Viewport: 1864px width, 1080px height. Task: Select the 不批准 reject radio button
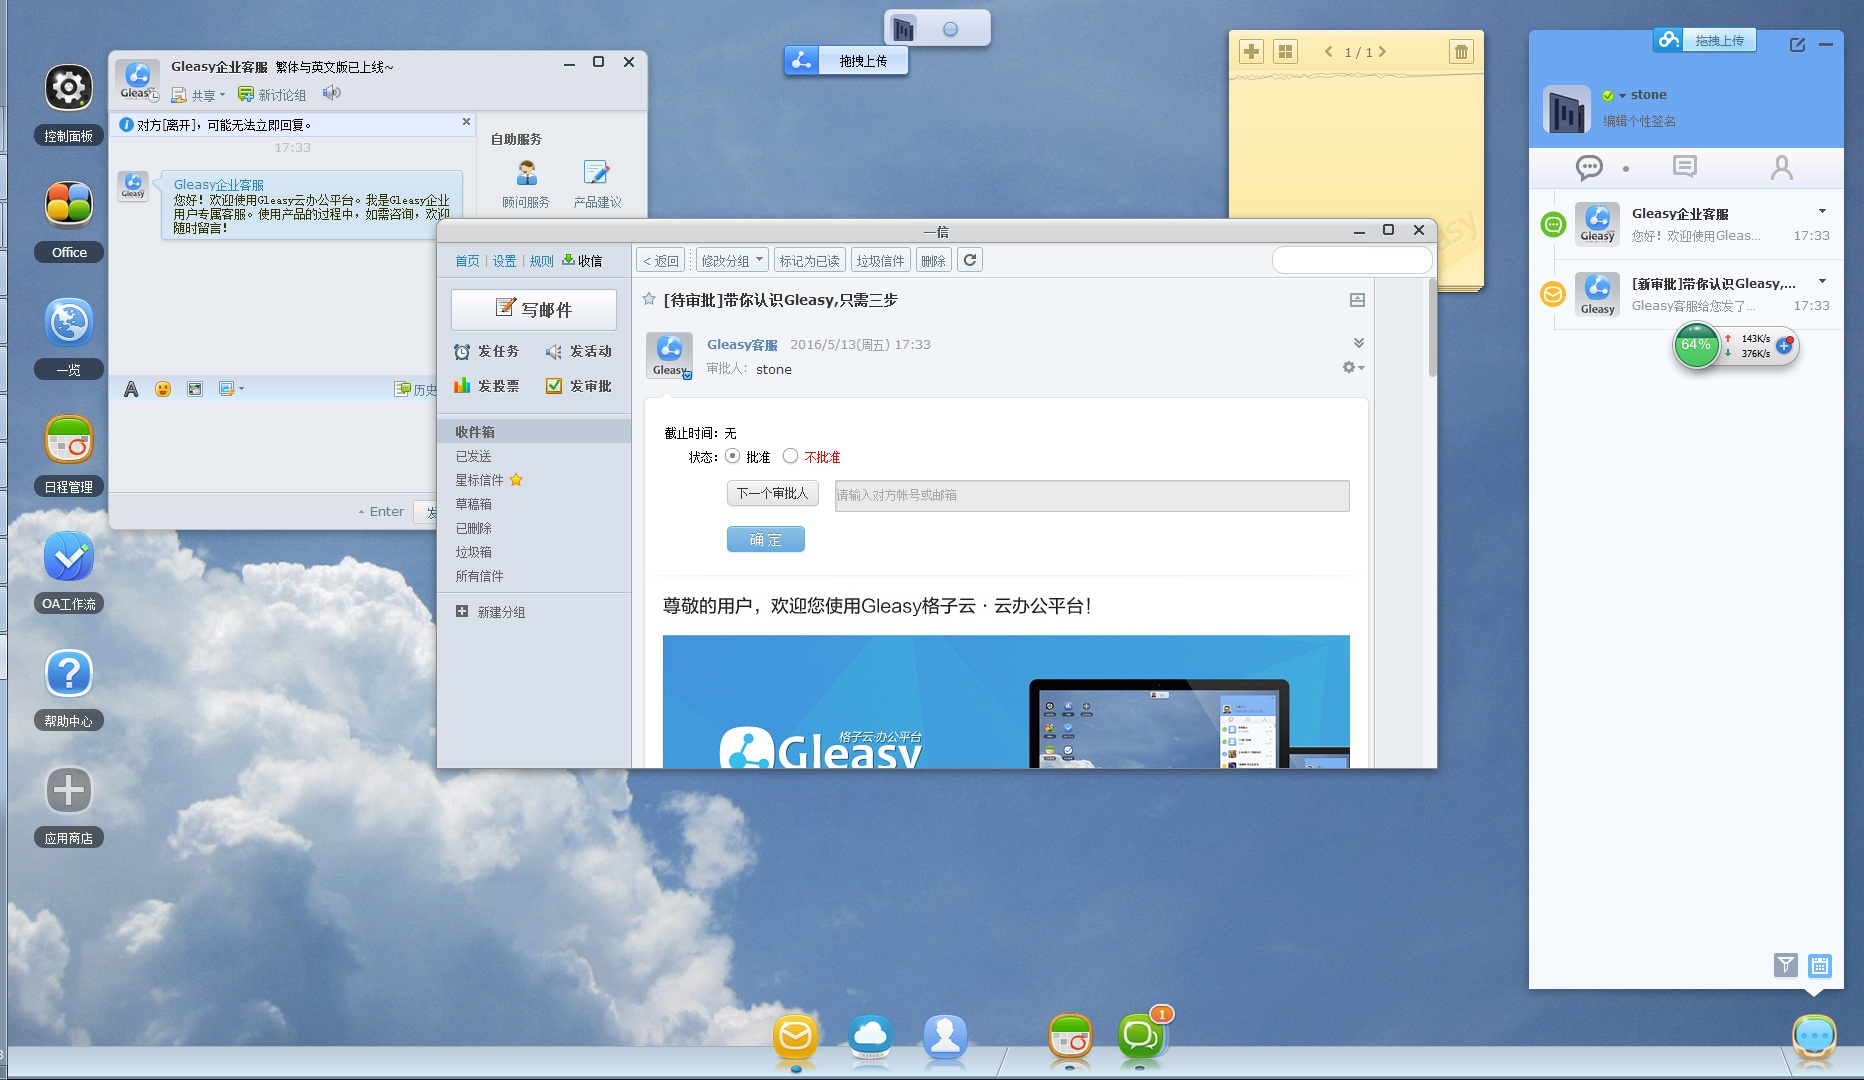coord(790,456)
